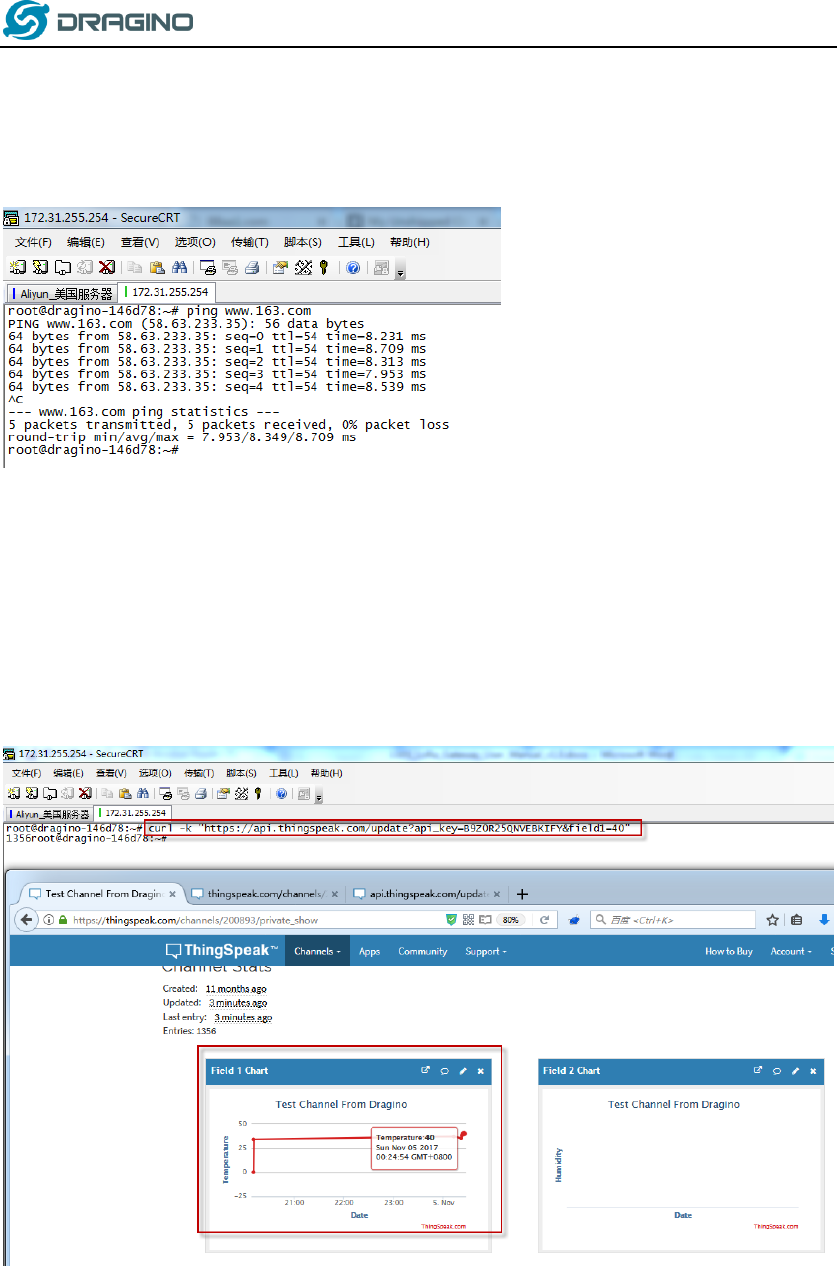The image size is (837, 1266).
Task: Click the ThingSpeak logo in navbar
Action: (222, 950)
